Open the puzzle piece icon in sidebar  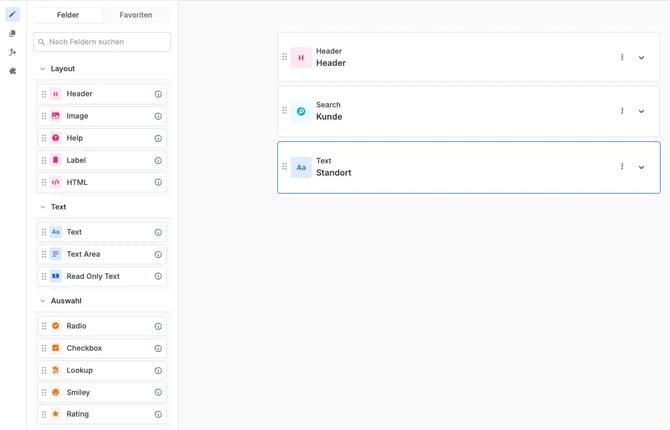[12, 71]
